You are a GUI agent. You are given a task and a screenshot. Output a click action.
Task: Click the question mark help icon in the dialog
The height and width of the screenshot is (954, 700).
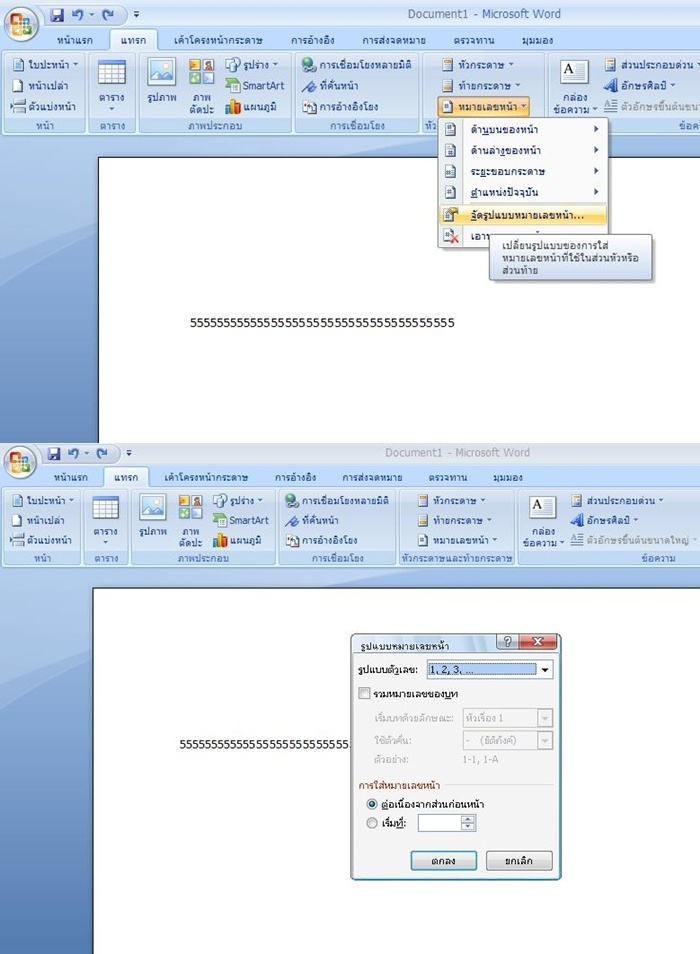(507, 641)
